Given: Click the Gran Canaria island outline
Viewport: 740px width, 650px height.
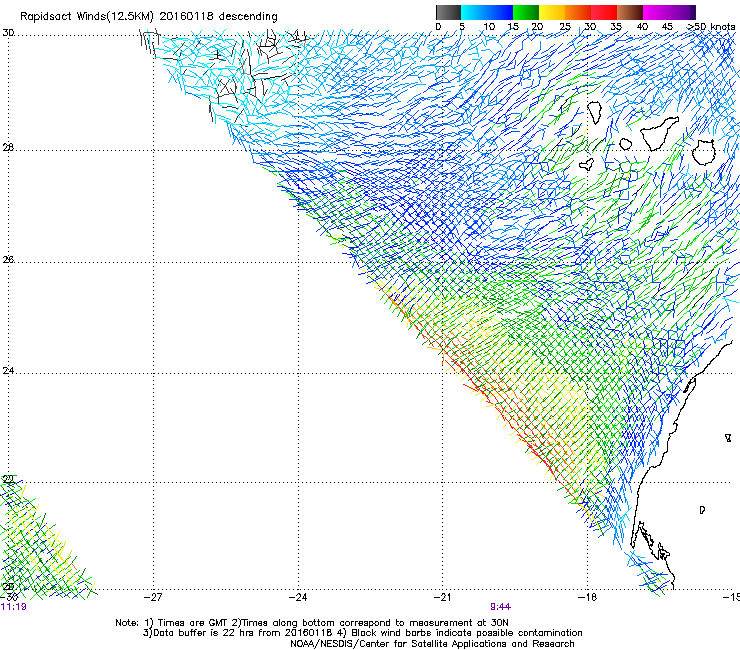Looking at the screenshot, I should pos(704,152).
